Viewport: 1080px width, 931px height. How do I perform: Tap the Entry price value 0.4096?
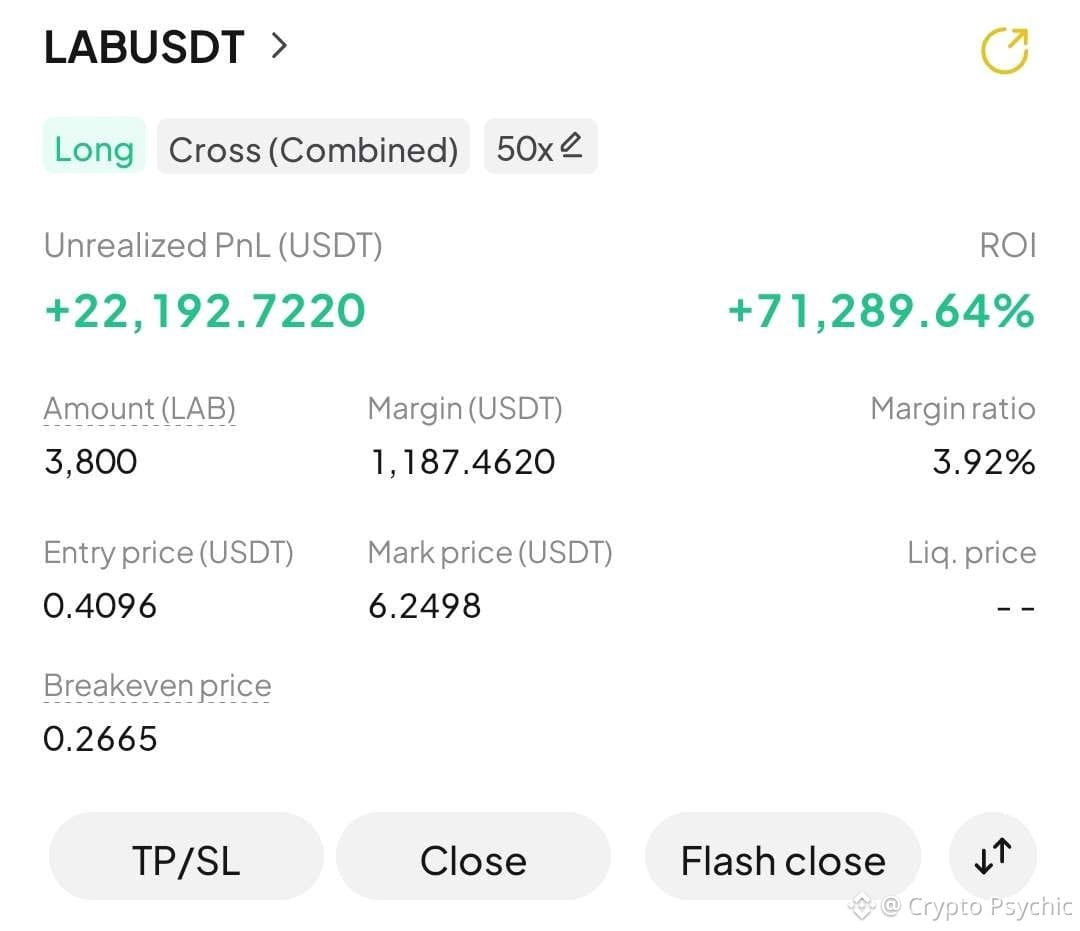pyautogui.click(x=100, y=607)
